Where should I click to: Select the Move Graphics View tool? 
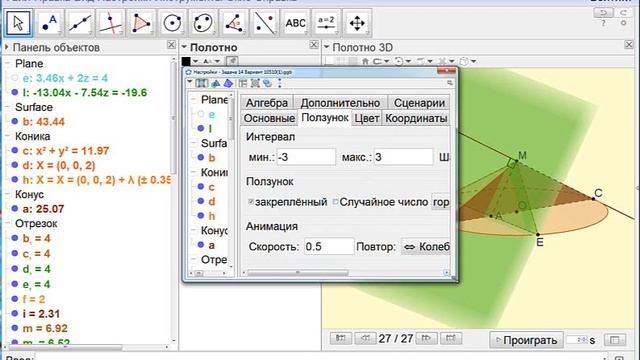(x=357, y=23)
